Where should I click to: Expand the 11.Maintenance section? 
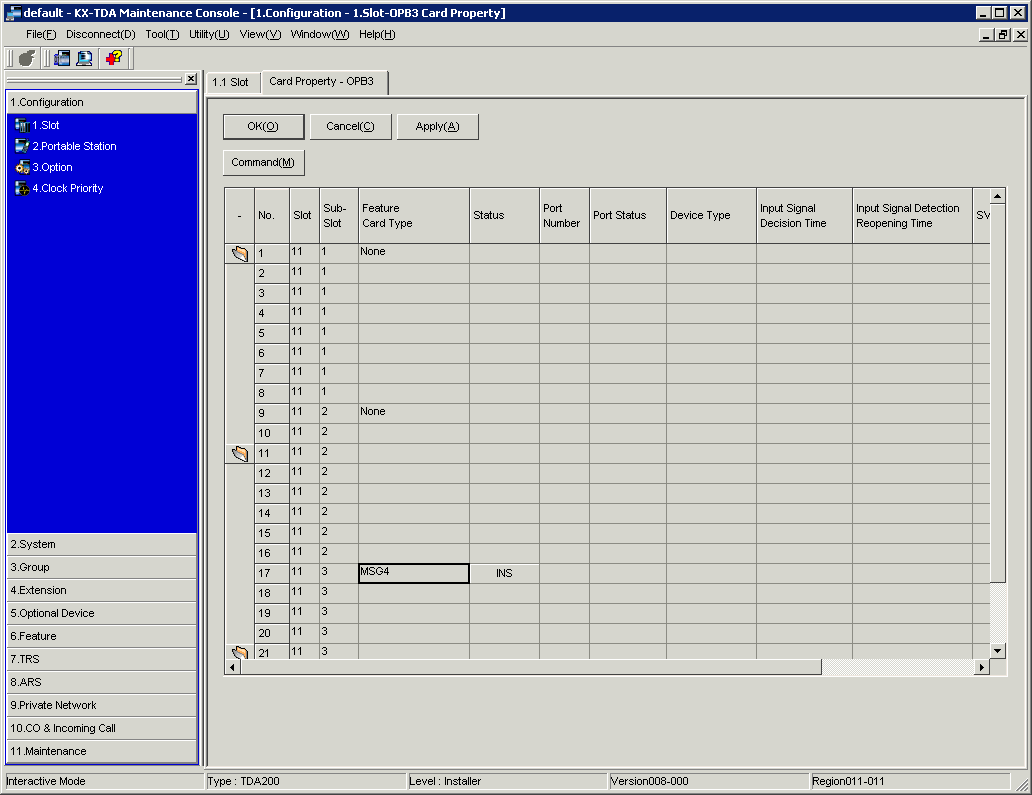102,751
